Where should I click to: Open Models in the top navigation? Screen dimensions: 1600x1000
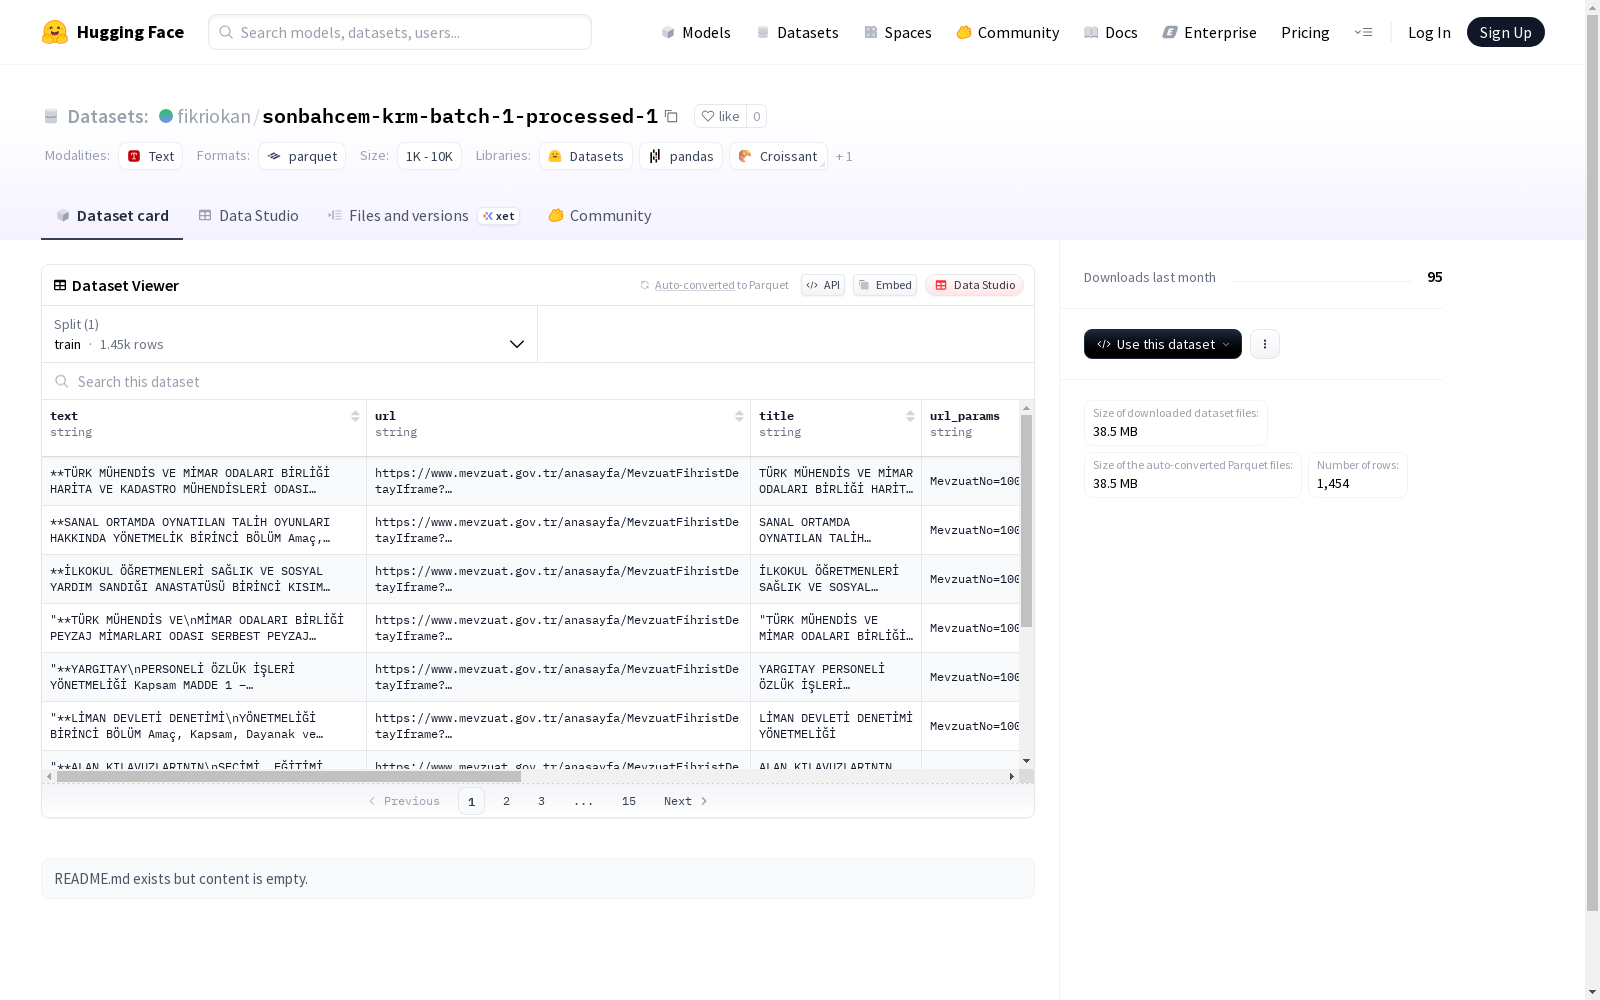point(696,32)
